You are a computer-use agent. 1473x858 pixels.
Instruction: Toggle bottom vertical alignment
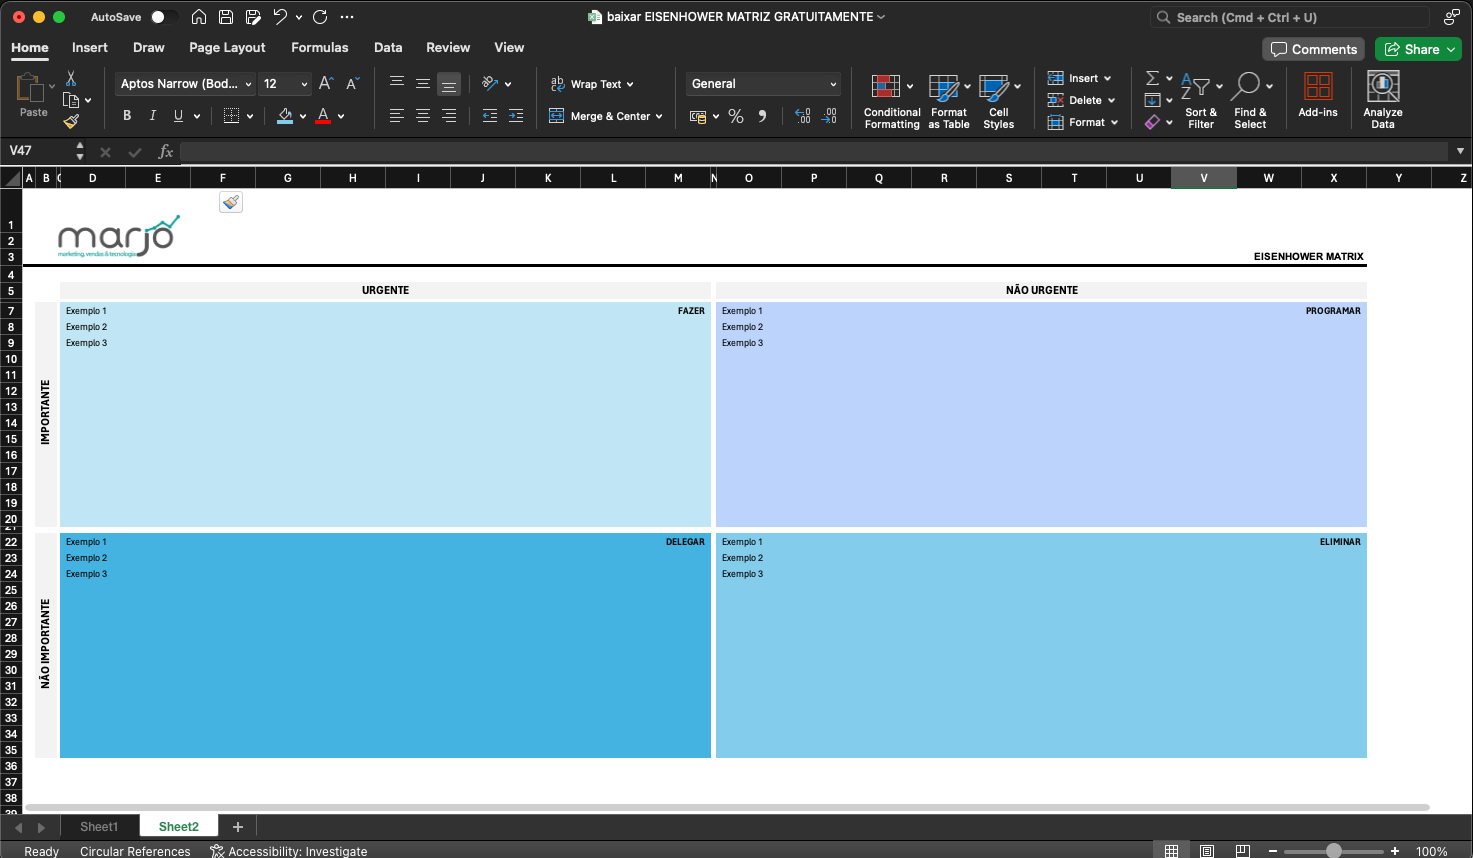coord(449,84)
